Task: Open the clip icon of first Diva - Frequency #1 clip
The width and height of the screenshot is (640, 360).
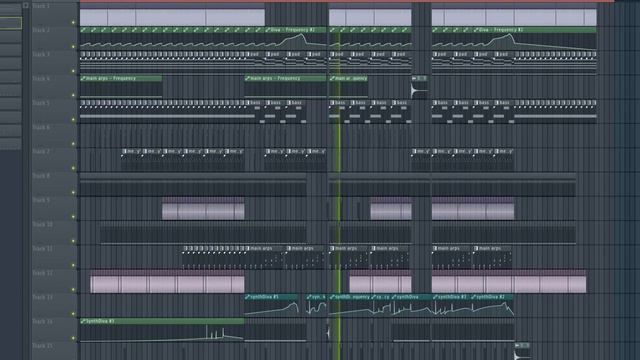Action: click(x=268, y=30)
